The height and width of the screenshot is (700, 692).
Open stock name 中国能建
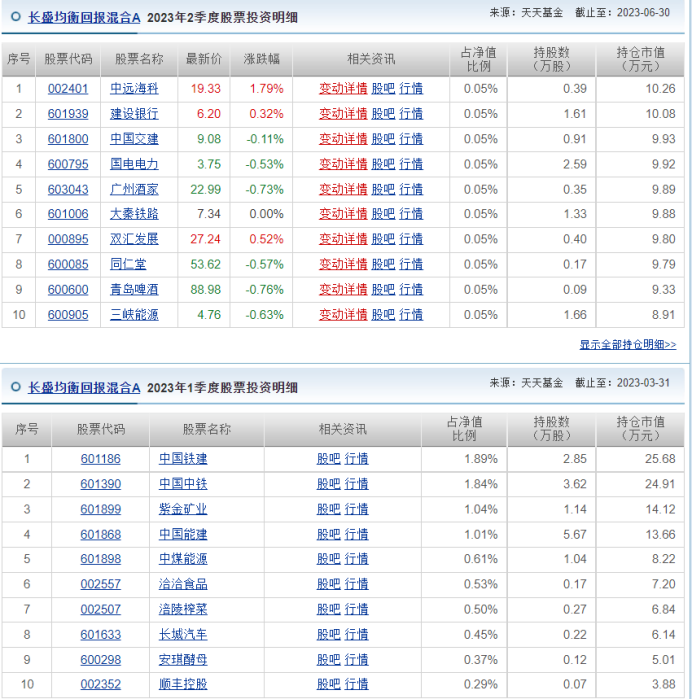(x=183, y=535)
